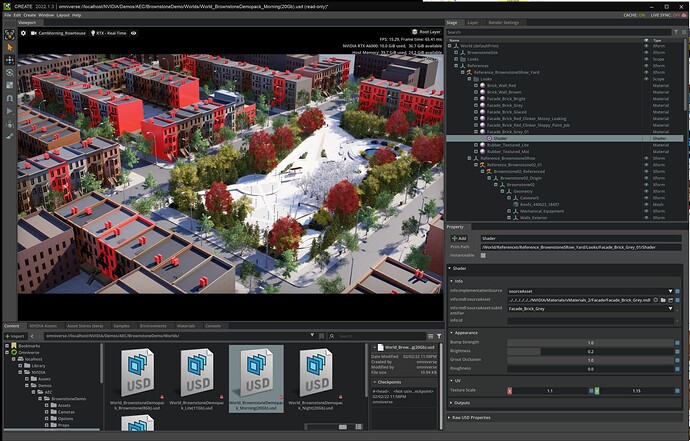This screenshot has height=441, width=690.
Task: Open World_BrownstoneDemopack_Night(20Gb).usd thumbnail
Action: 316,372
